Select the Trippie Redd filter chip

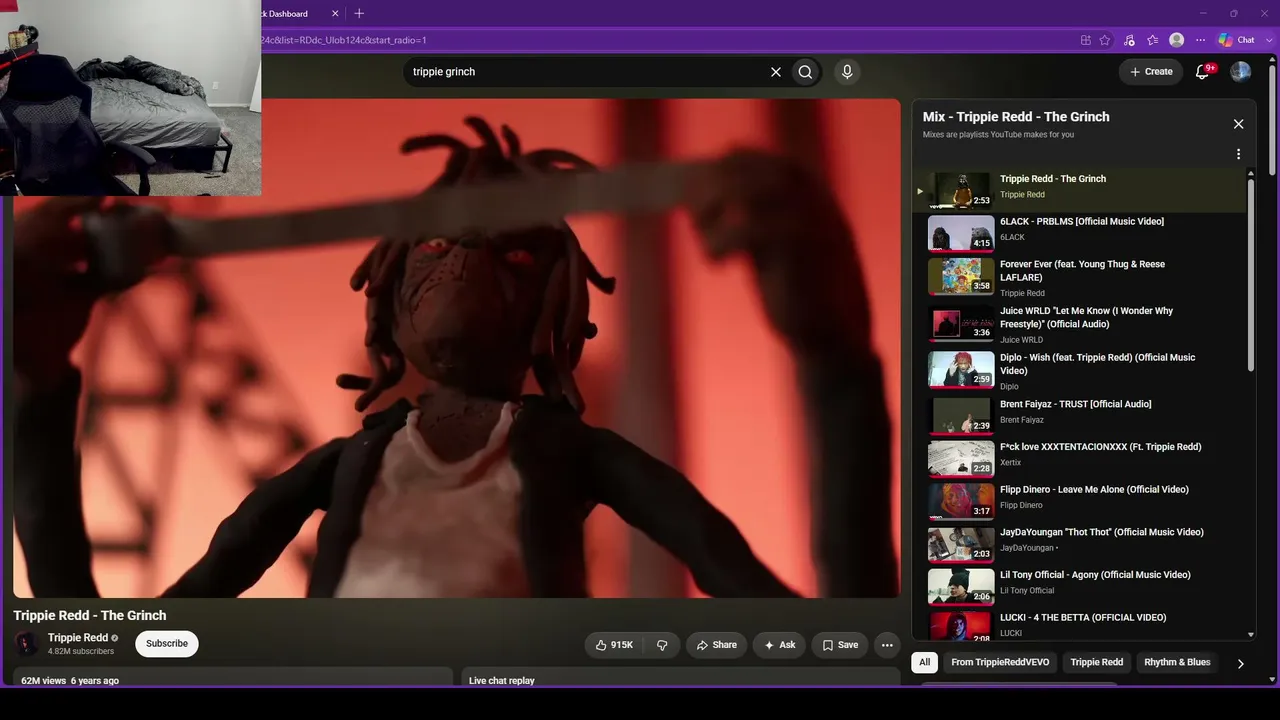1097,662
